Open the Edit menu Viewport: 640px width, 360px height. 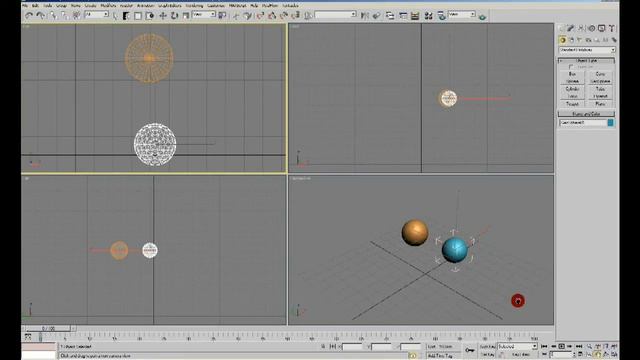click(36, 6)
